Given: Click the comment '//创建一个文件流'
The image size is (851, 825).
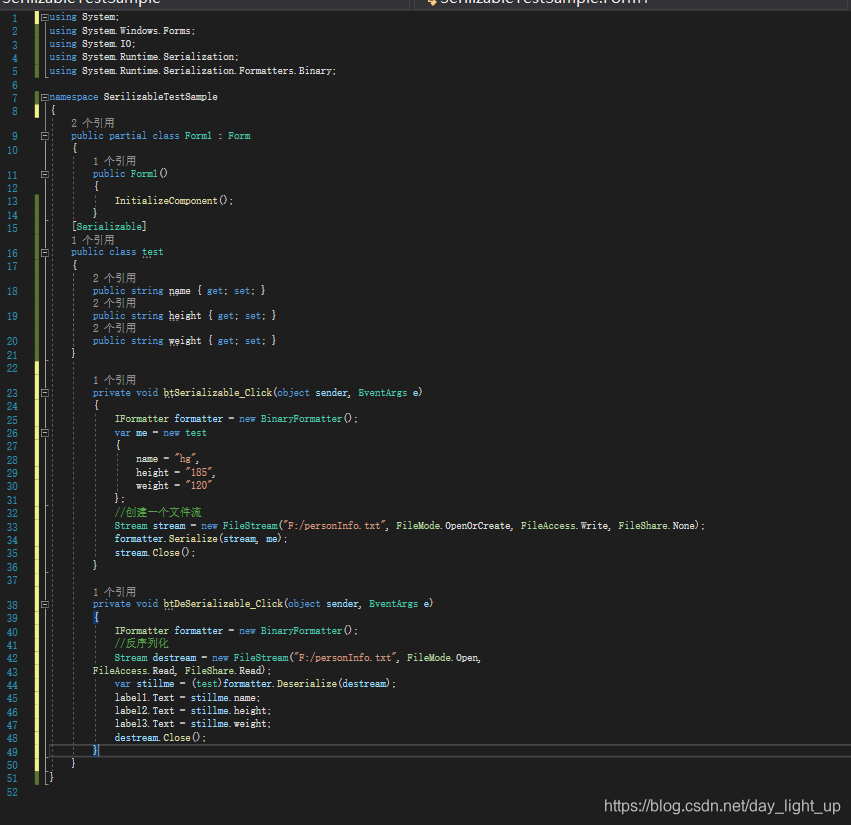Looking at the screenshot, I should [x=157, y=512].
